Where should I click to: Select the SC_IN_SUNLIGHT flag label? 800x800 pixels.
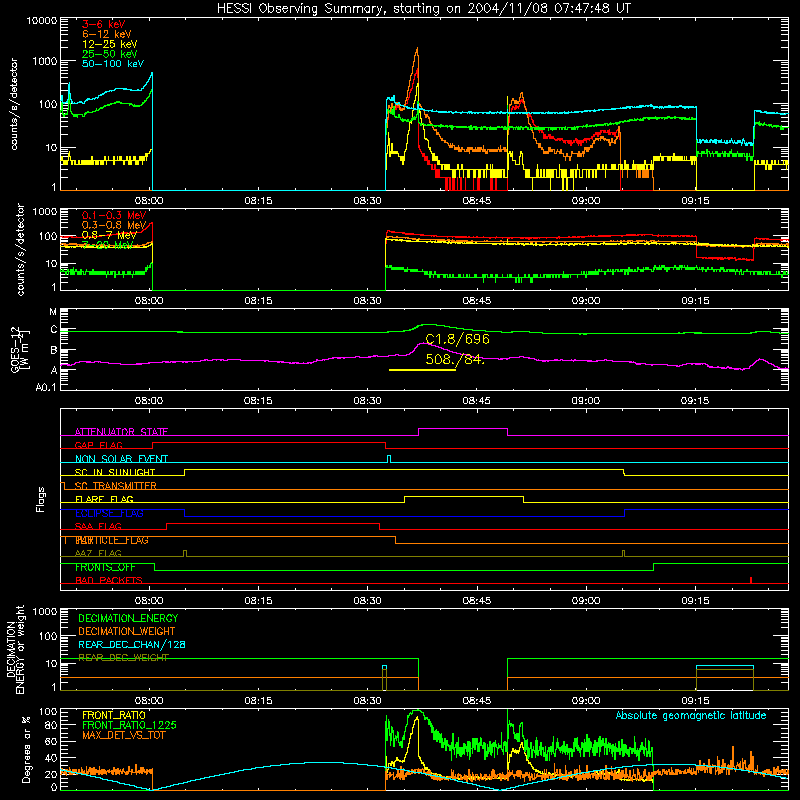(x=115, y=472)
